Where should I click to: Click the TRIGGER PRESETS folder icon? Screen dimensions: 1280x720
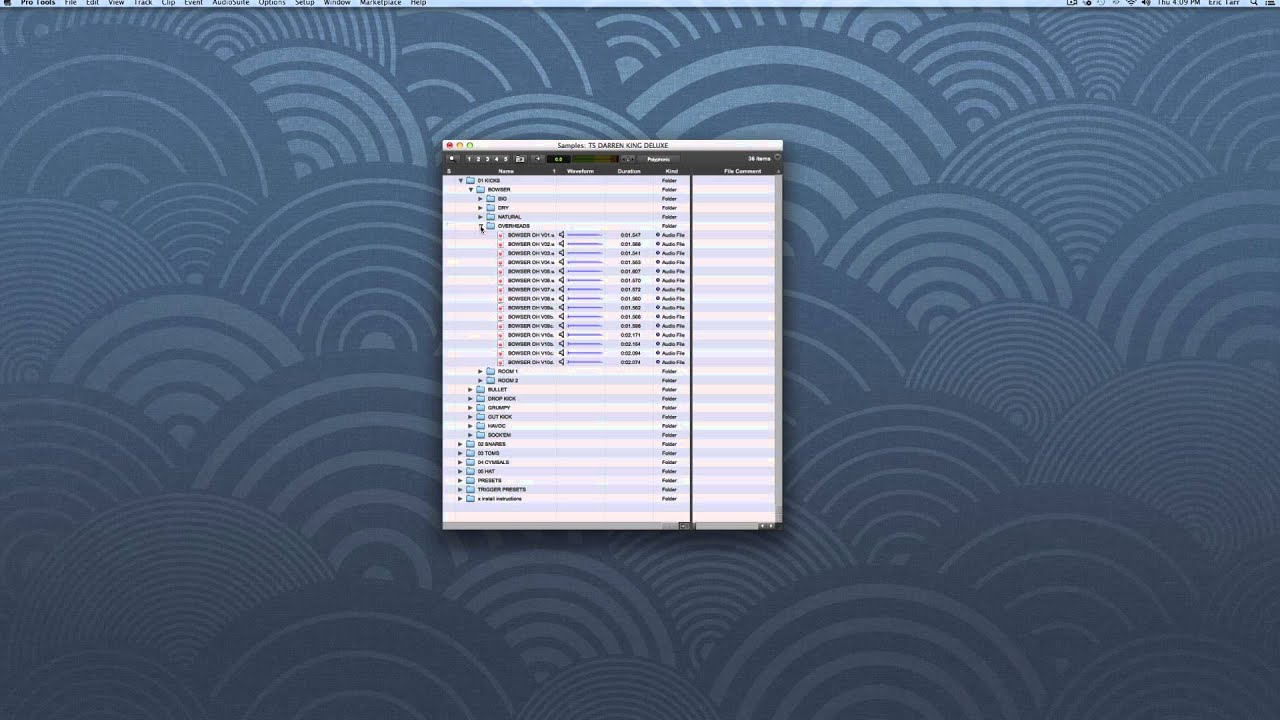pos(470,489)
